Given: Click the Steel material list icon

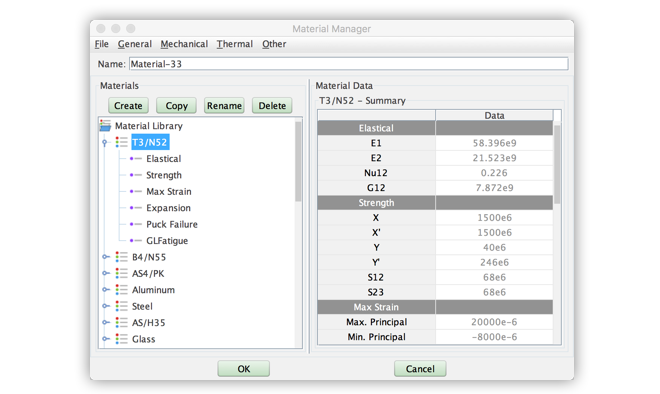Looking at the screenshot, I should tap(122, 306).
